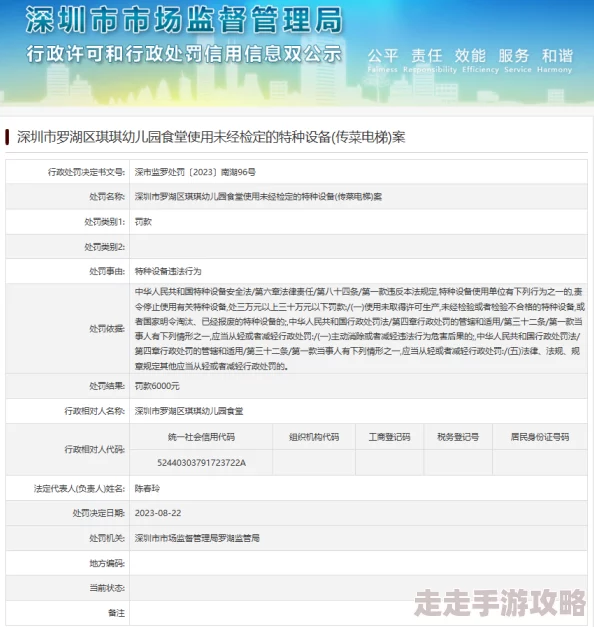
Task: Select the 特种设备违法行为 reason text
Action: click(168, 272)
